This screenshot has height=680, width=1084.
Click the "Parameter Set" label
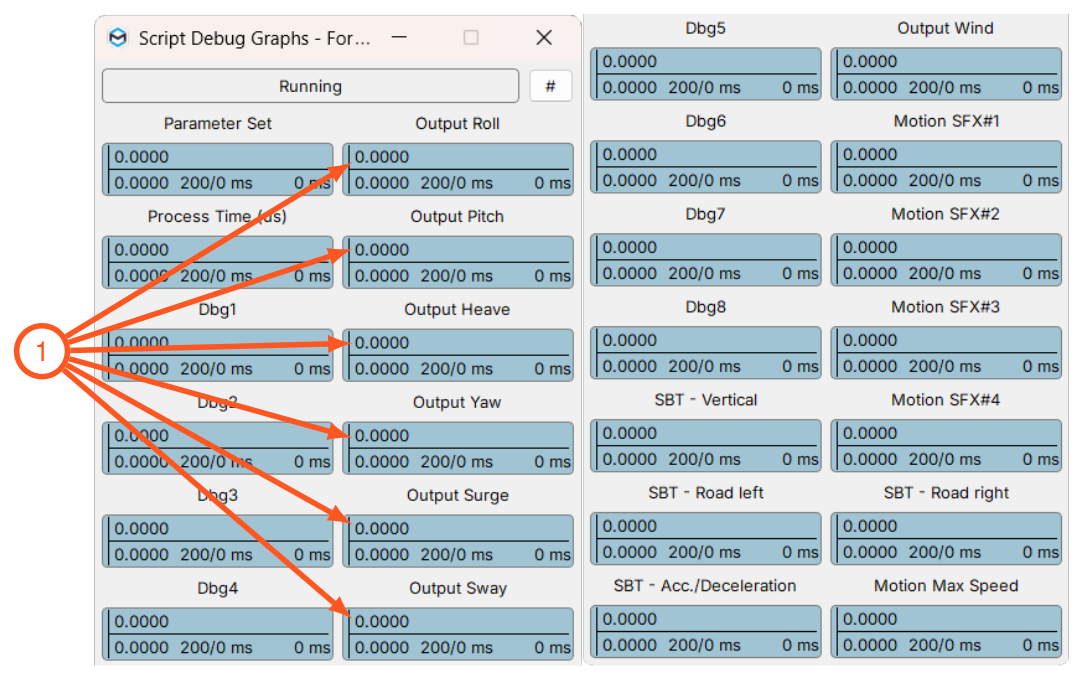tap(218, 124)
